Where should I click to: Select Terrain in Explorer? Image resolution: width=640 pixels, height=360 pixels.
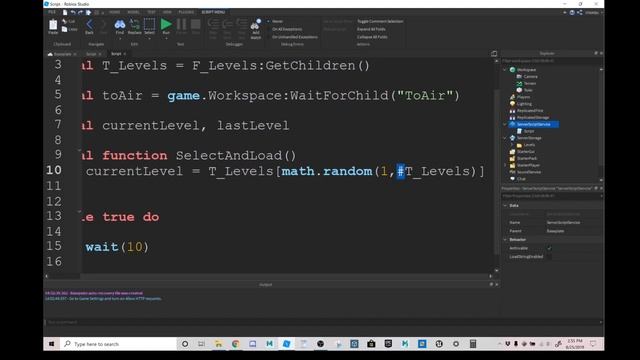coord(530,84)
